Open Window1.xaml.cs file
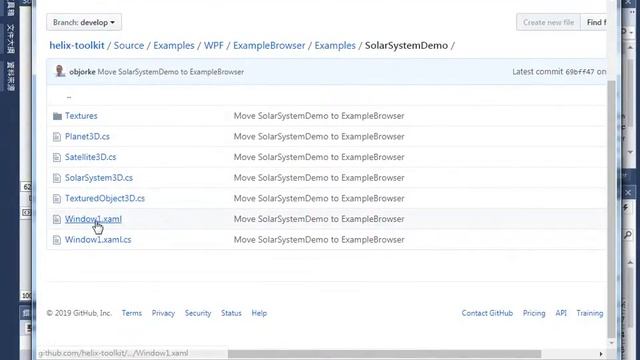The height and width of the screenshot is (360, 640). tap(98, 240)
